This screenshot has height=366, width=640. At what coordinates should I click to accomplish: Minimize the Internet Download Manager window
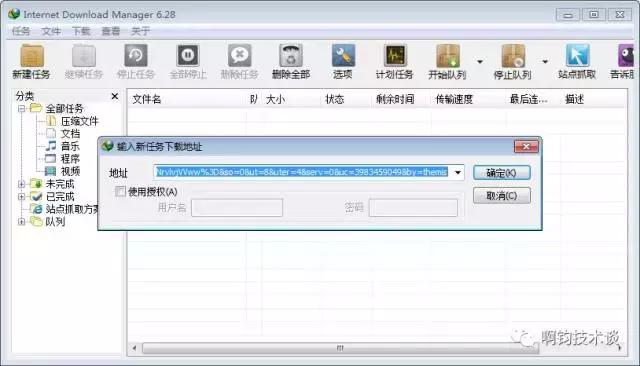568,15
